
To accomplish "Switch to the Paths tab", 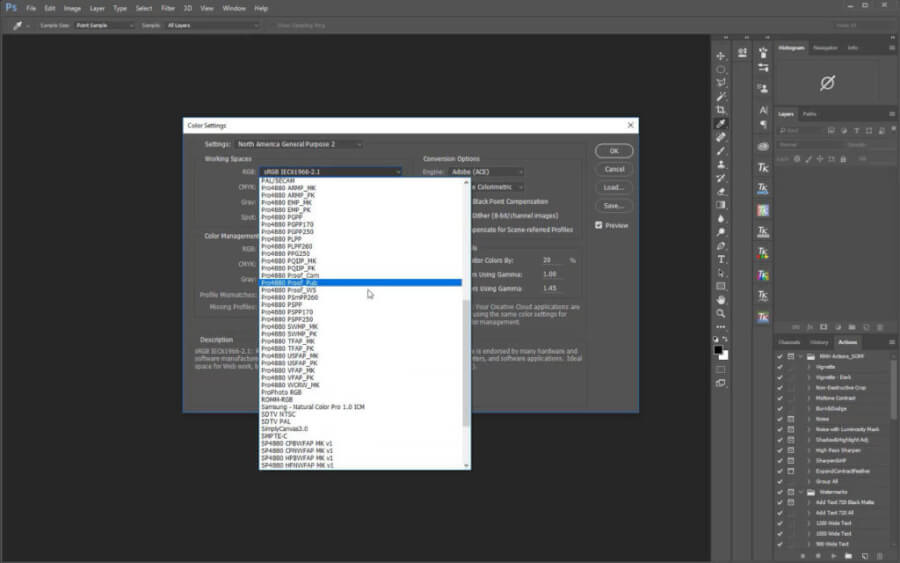I will [x=809, y=114].
